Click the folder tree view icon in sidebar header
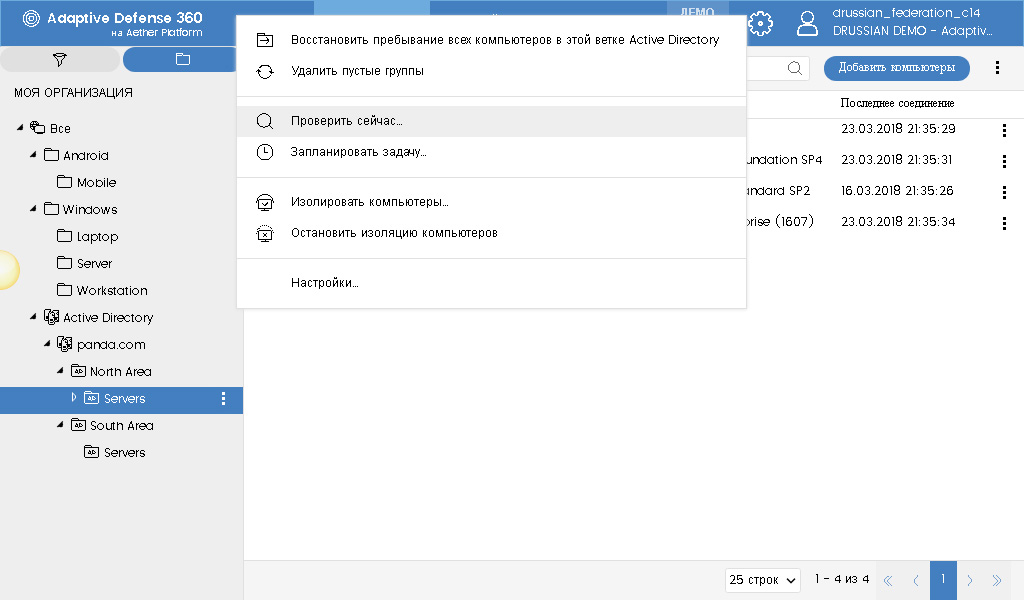Viewport: 1024px width, 600px height. tap(180, 58)
